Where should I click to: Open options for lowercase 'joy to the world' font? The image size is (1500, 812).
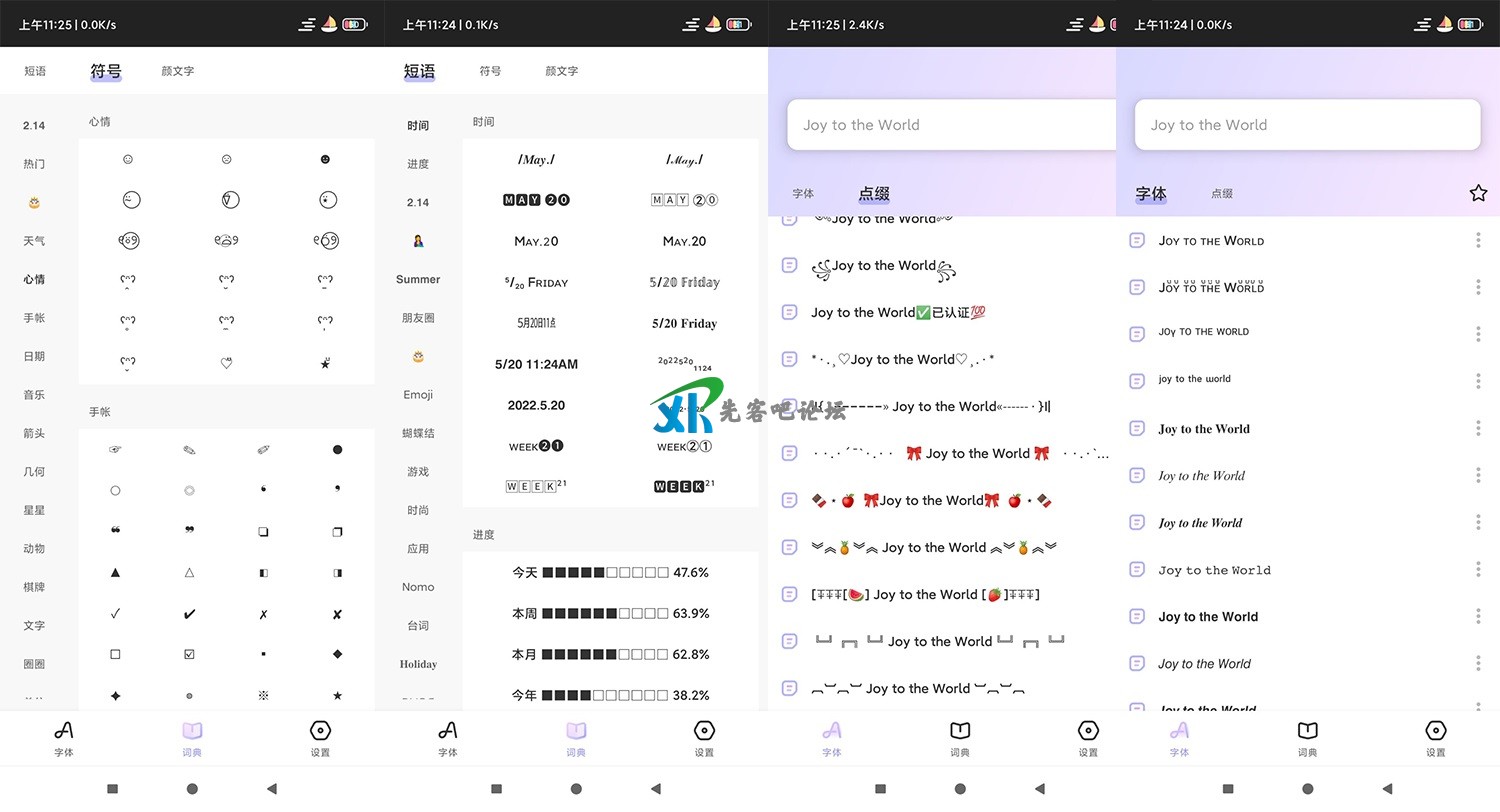point(1478,380)
